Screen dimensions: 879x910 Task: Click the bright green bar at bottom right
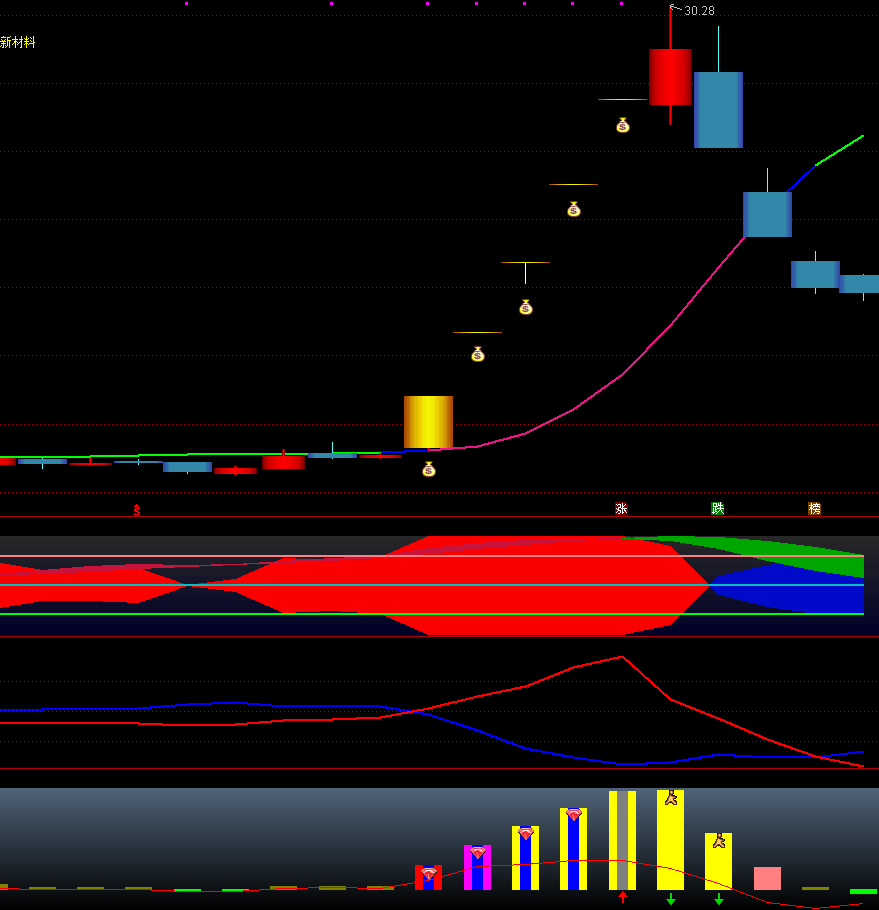[863, 891]
